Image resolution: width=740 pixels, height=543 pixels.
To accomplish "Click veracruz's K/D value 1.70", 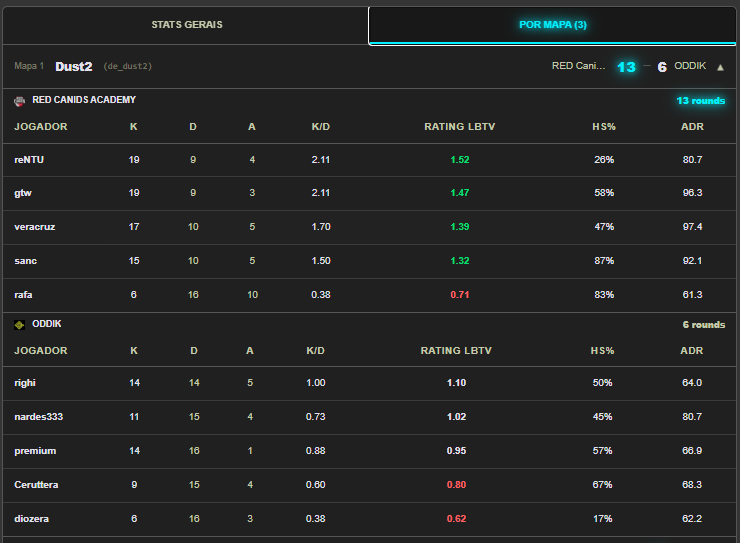I will click(321, 227).
